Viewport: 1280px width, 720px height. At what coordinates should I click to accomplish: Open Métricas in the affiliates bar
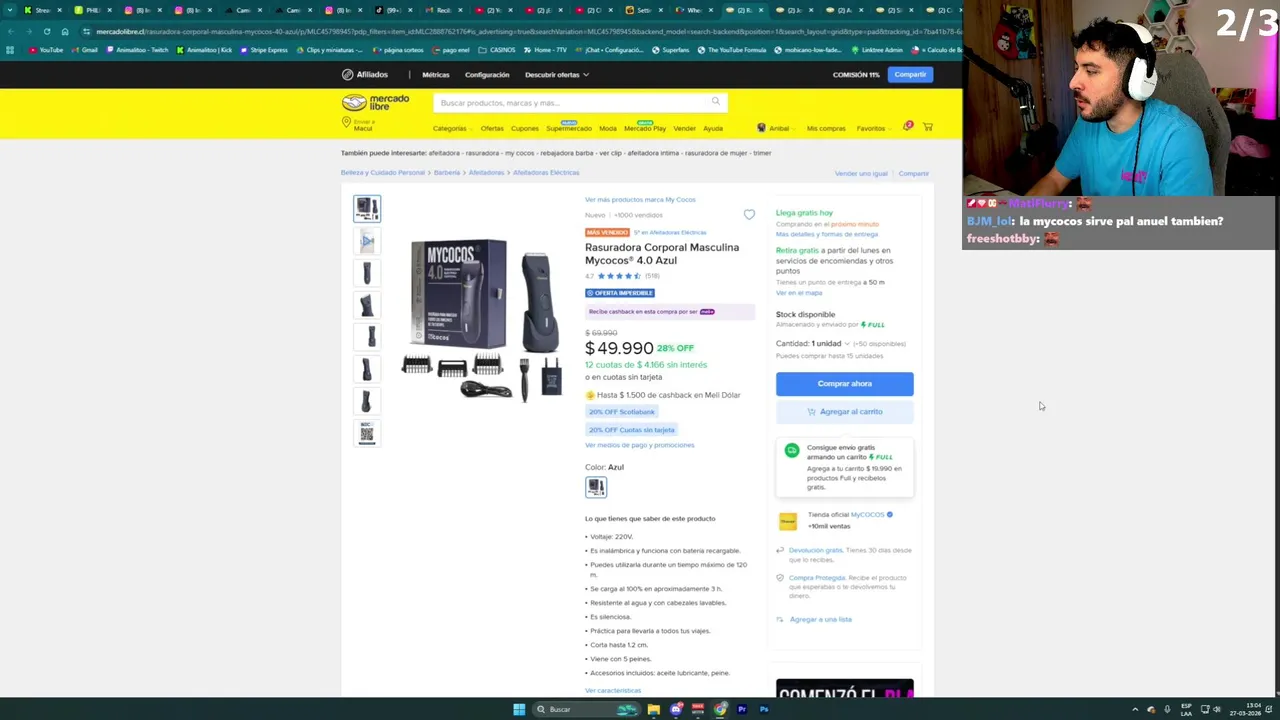pos(436,74)
